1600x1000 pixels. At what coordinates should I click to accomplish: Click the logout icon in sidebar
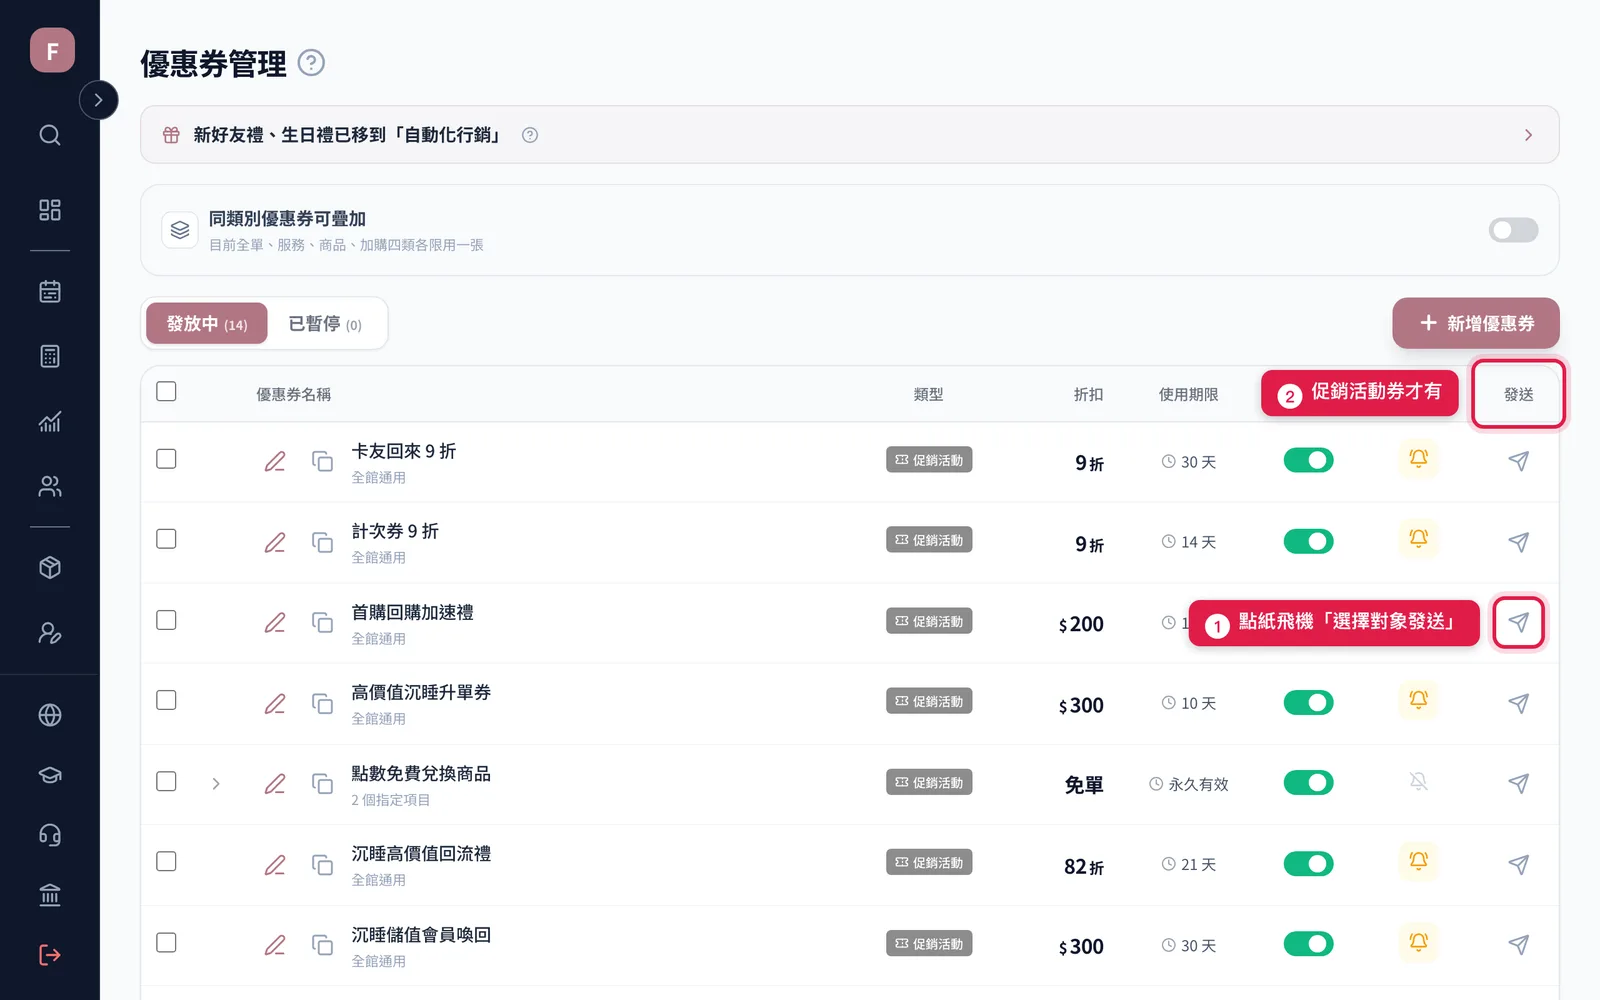click(50, 955)
